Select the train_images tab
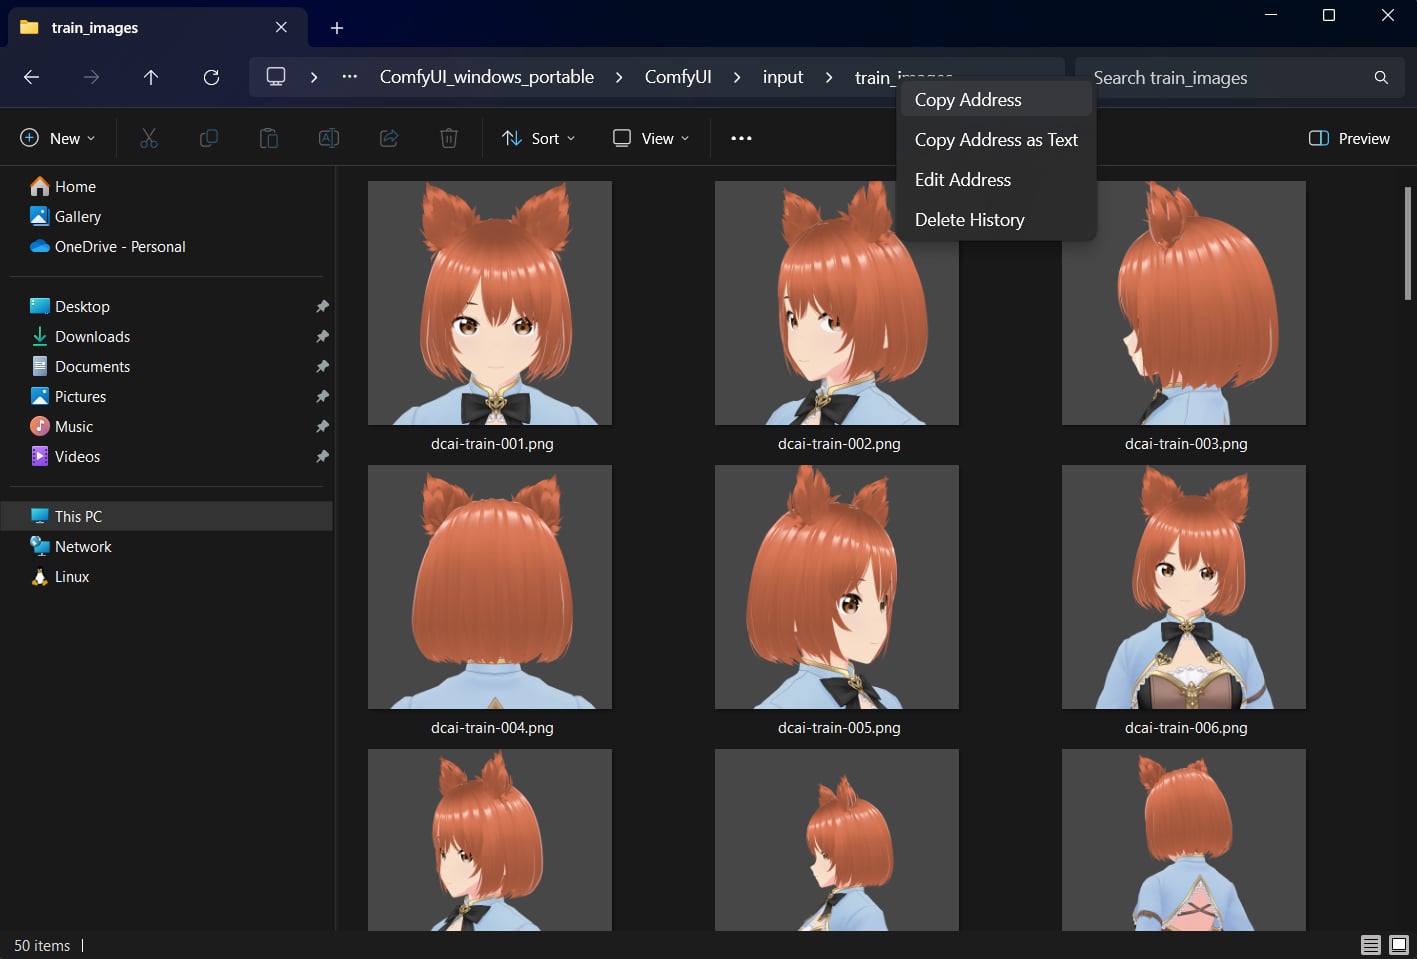The height and width of the screenshot is (959, 1417). pyautogui.click(x=157, y=27)
